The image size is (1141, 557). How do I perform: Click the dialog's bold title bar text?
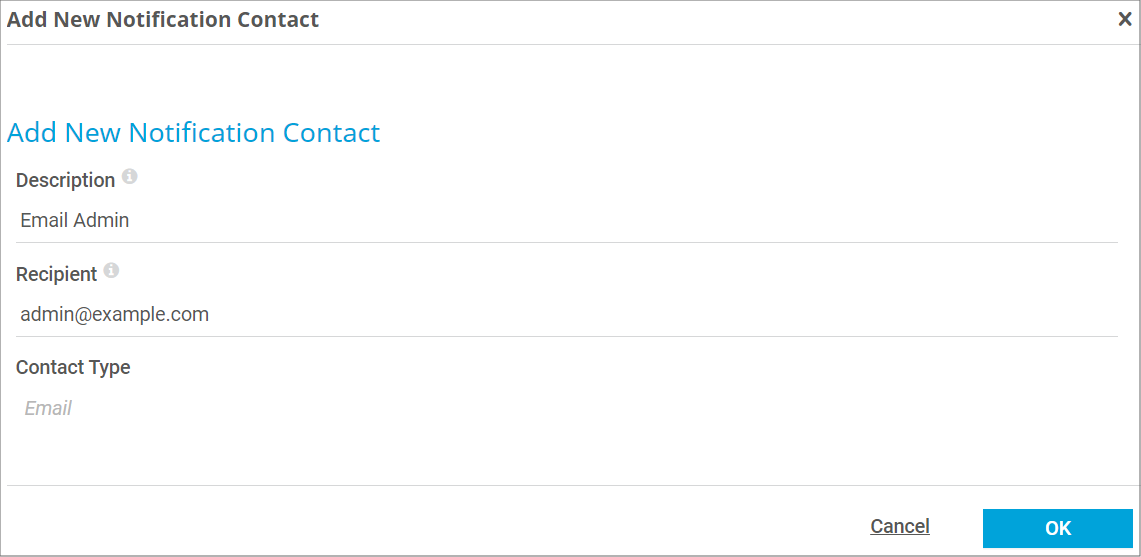pos(163,20)
